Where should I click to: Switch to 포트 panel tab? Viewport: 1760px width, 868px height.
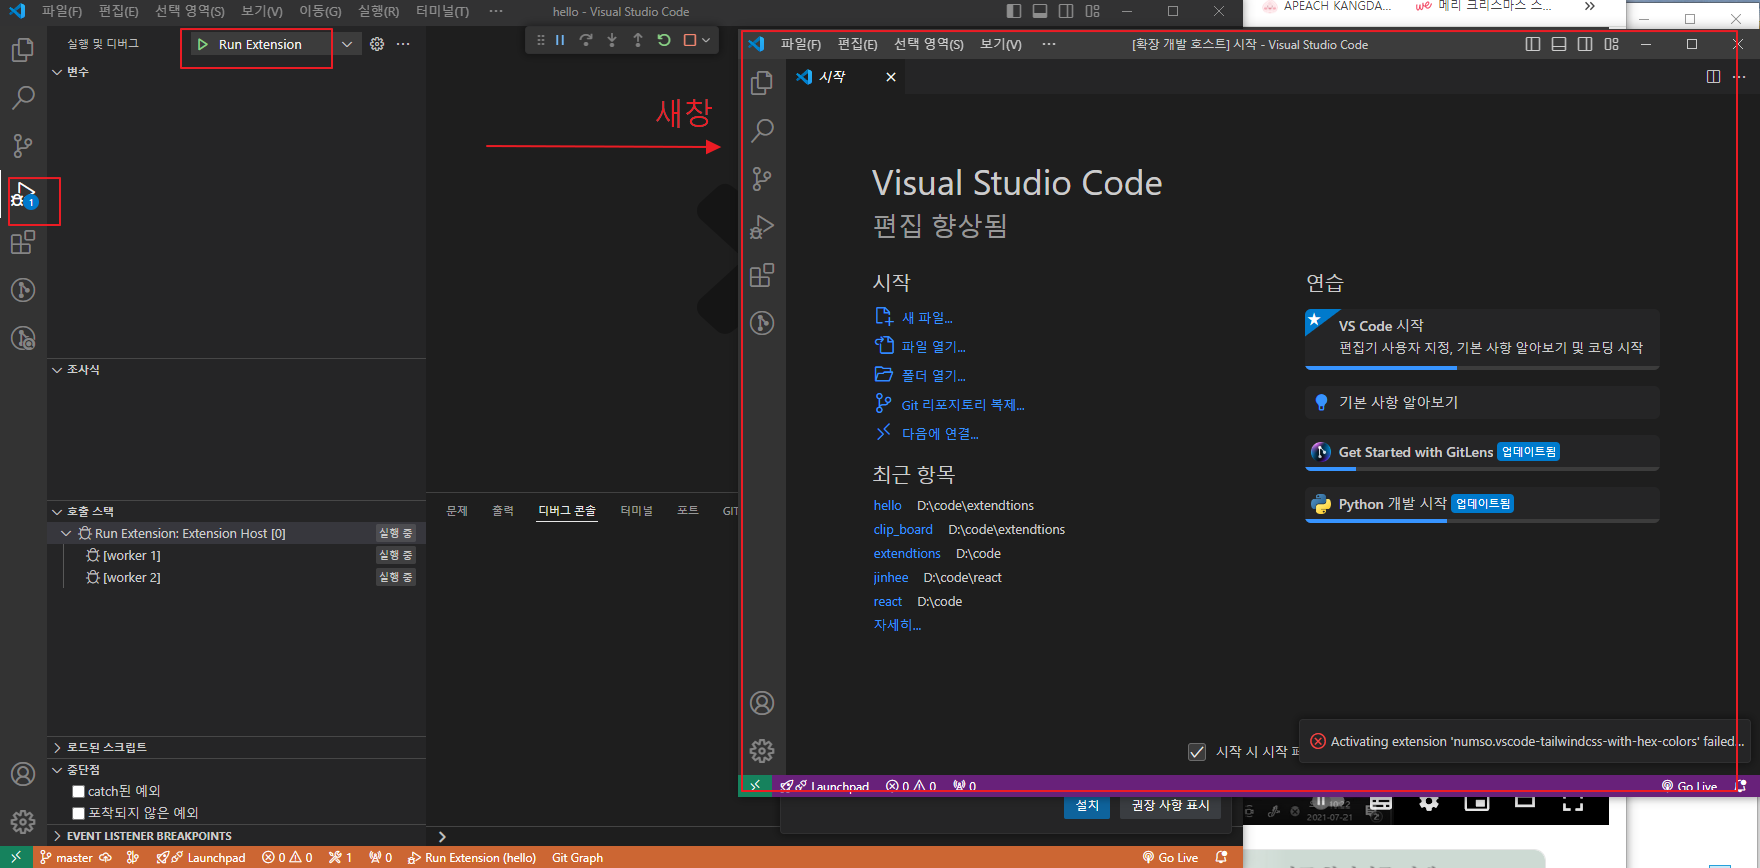point(688,511)
